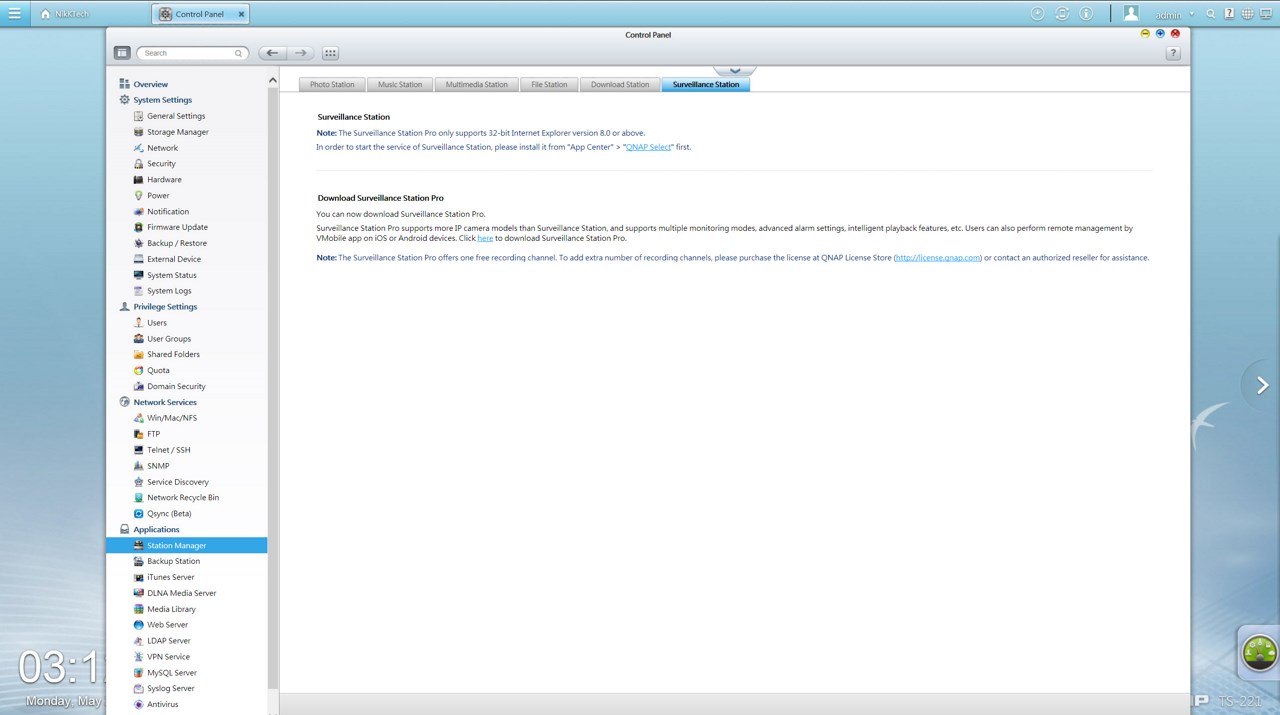This screenshot has height=715, width=1280.
Task: Open Notification settings
Action: pyautogui.click(x=168, y=212)
